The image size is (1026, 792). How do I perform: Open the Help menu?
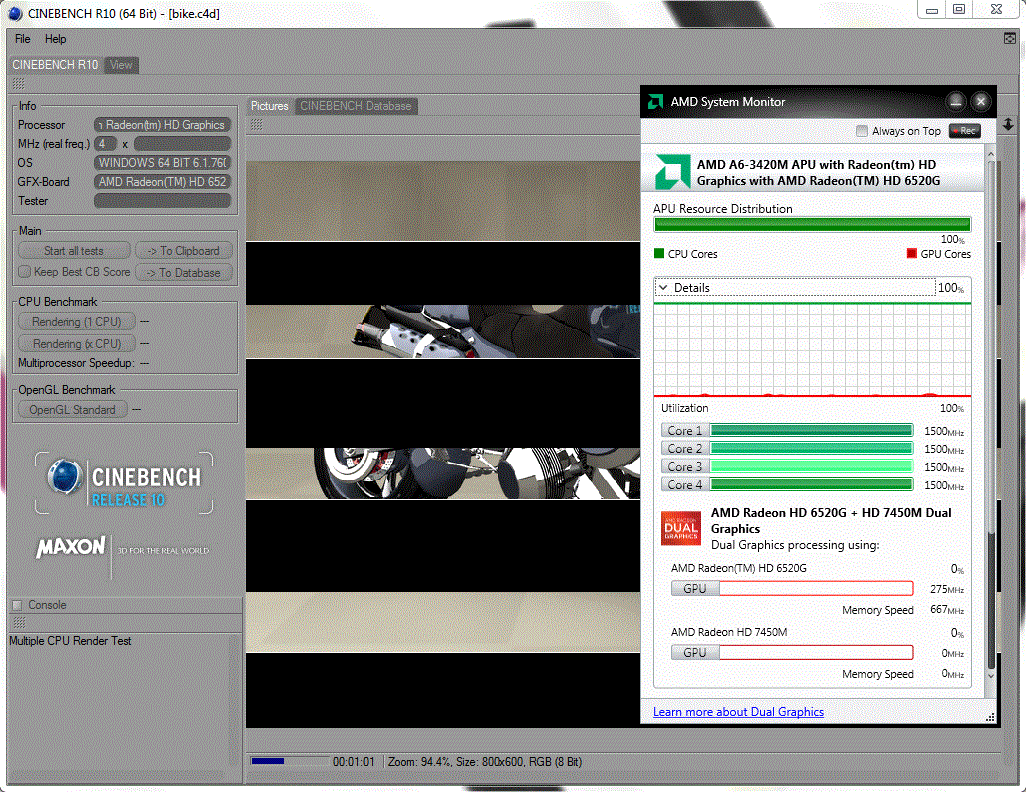pos(56,39)
